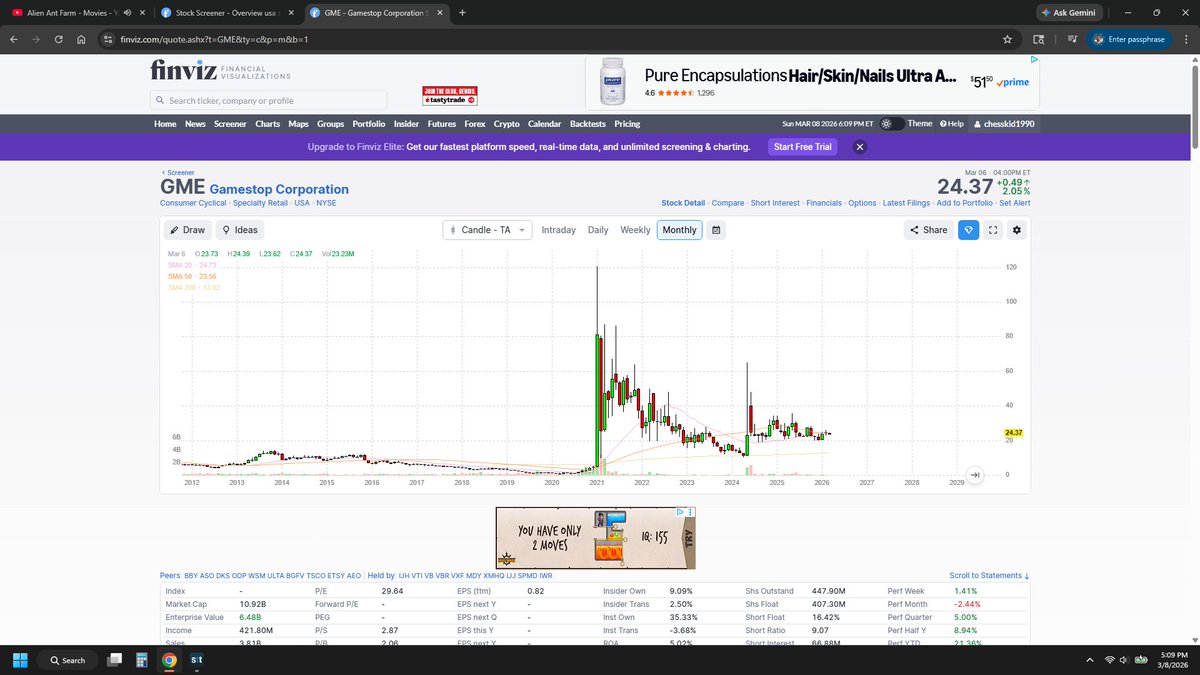Open peer ticker BBY
1200x675 pixels.
(x=190, y=576)
